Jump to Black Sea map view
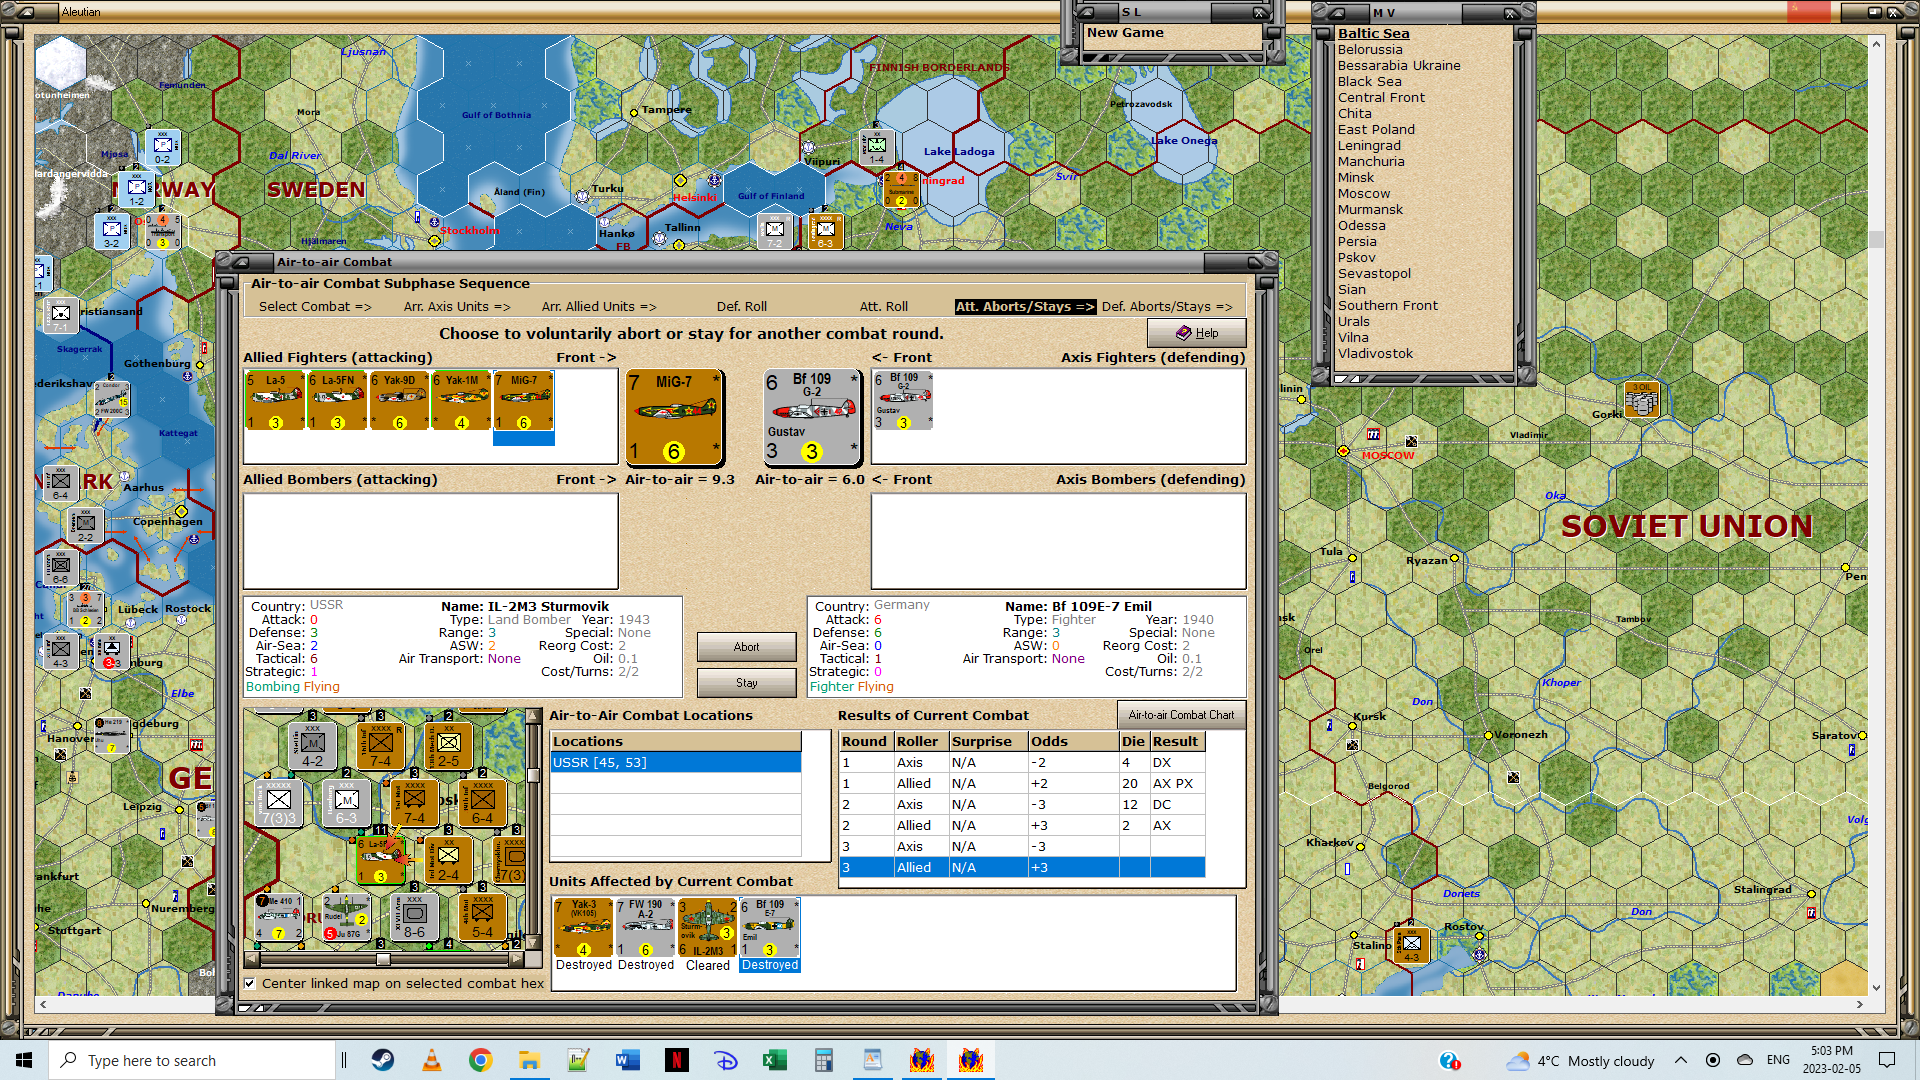The width and height of the screenshot is (1920, 1080). [x=1369, y=81]
